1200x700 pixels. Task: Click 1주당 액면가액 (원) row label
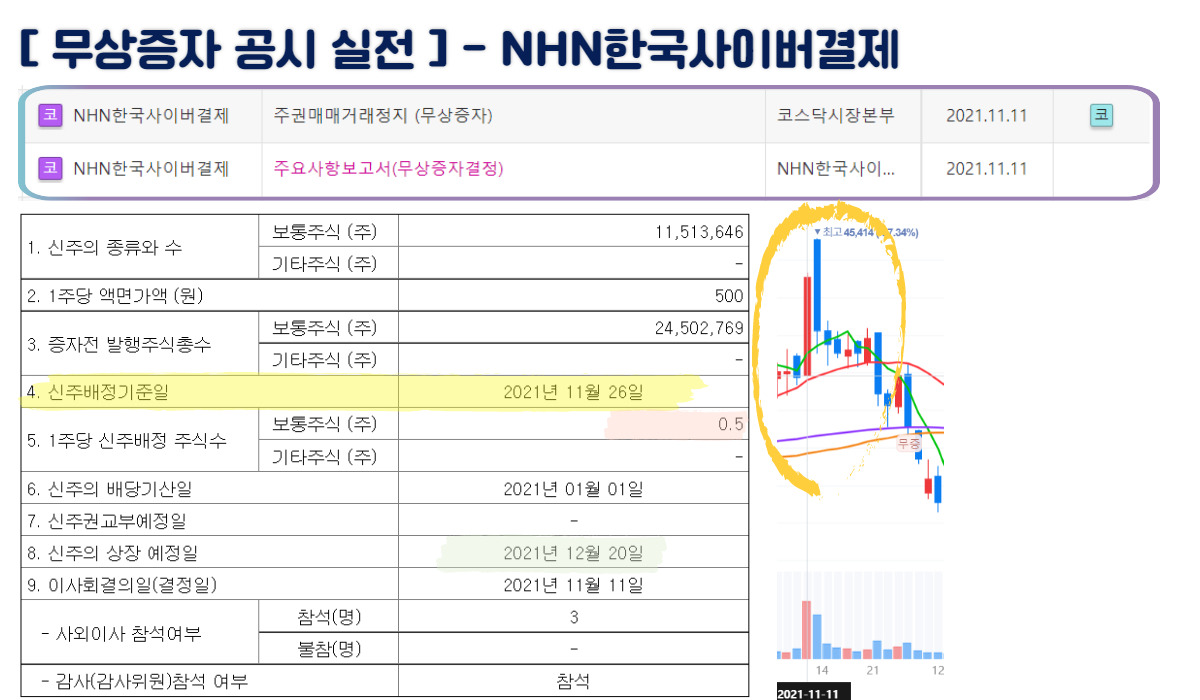tap(115, 296)
